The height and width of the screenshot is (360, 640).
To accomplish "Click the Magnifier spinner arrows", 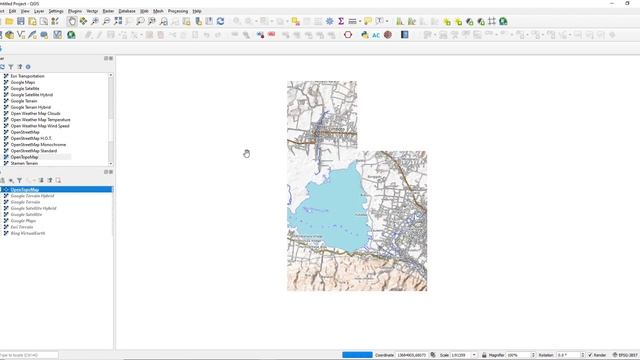I will [533, 355].
